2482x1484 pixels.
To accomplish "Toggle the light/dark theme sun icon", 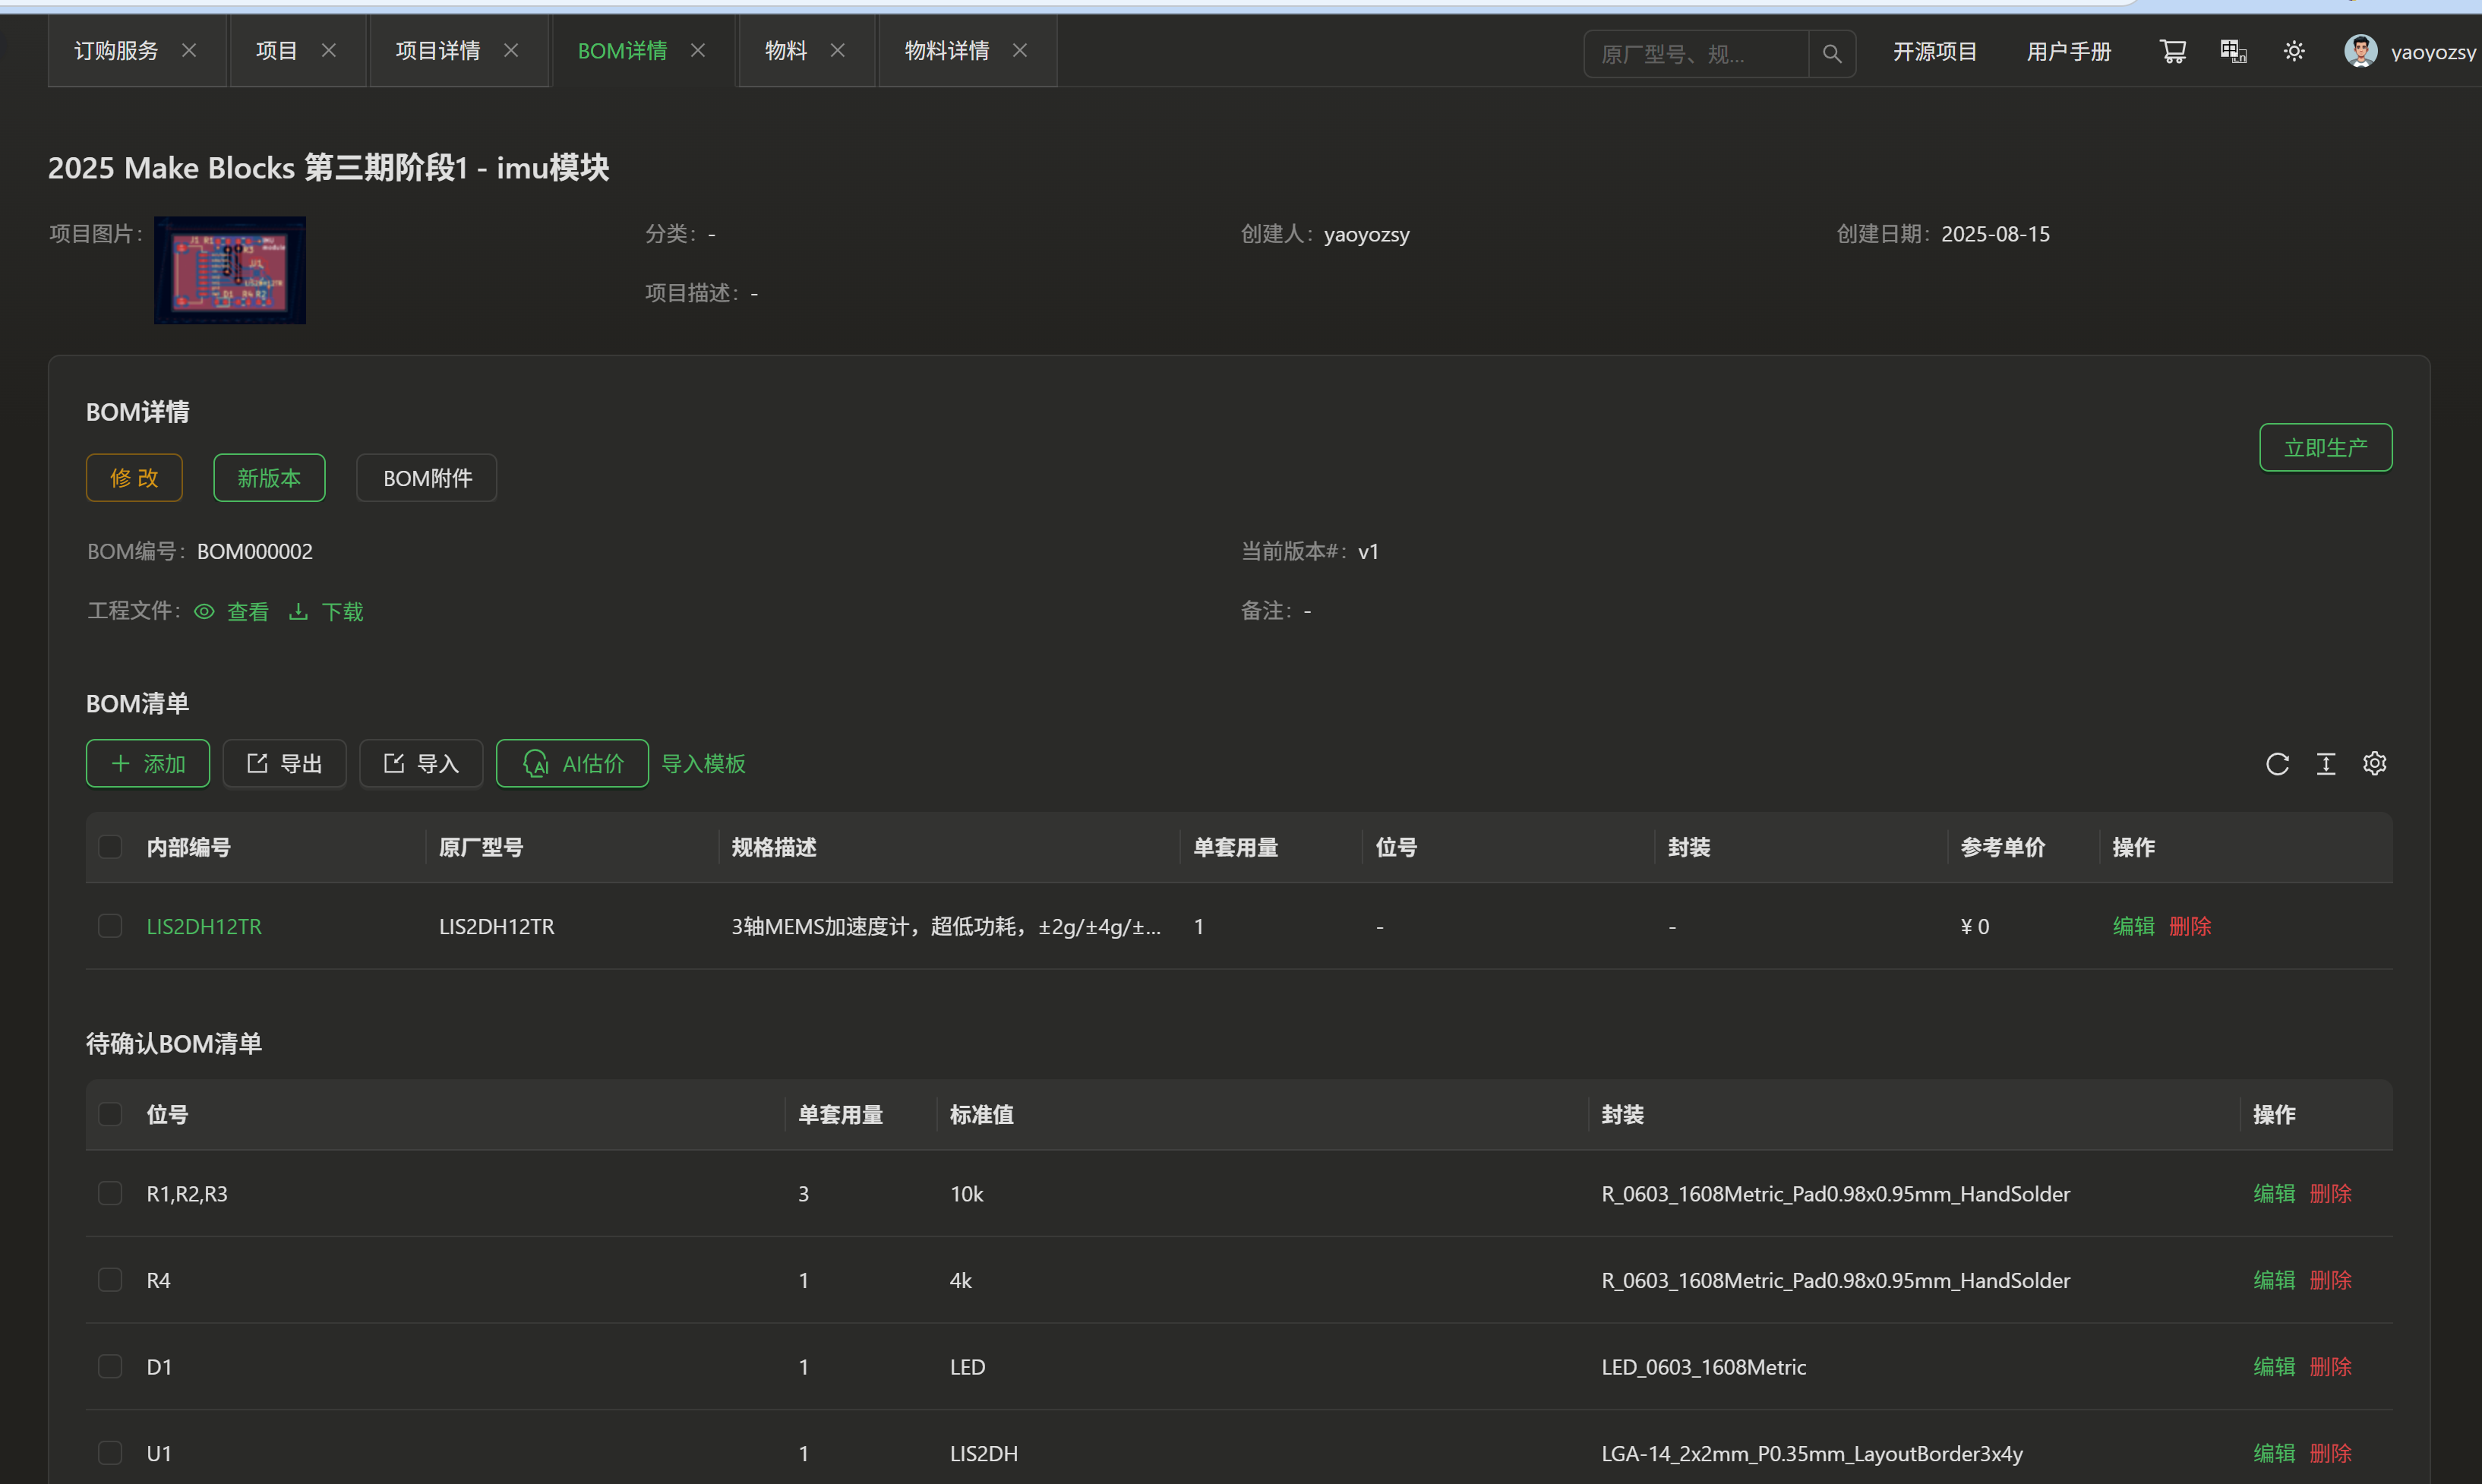I will tap(2294, 51).
